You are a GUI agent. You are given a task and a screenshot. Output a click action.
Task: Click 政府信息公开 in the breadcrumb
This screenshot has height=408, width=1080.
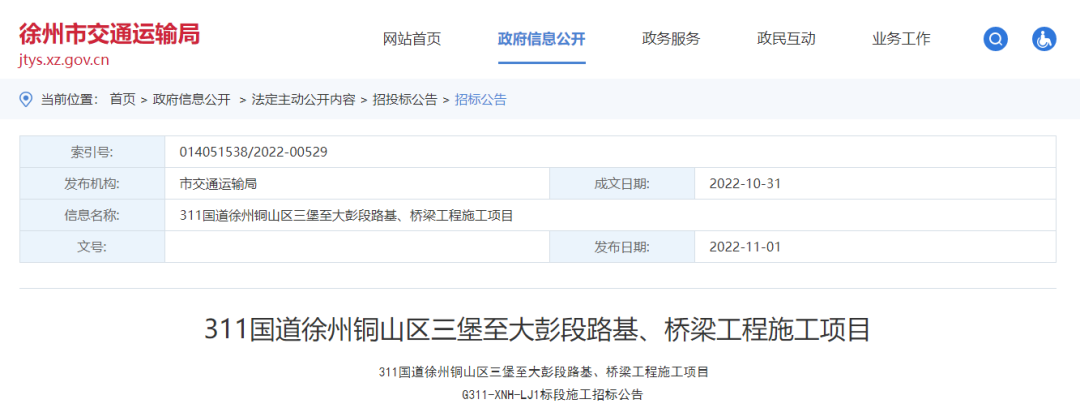(x=191, y=99)
